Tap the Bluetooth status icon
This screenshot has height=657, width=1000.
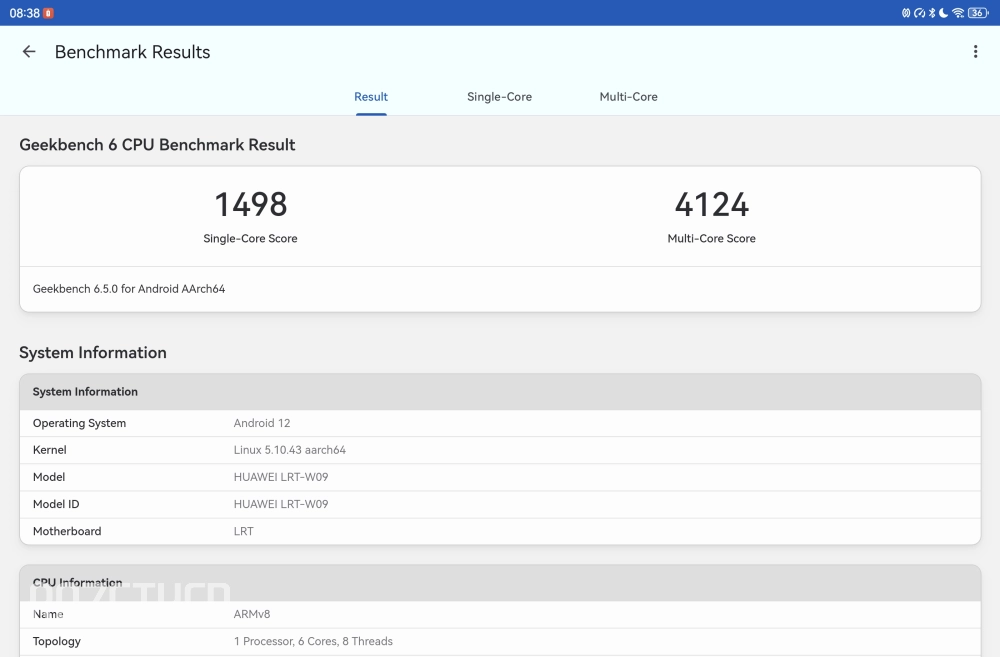click(x=932, y=13)
